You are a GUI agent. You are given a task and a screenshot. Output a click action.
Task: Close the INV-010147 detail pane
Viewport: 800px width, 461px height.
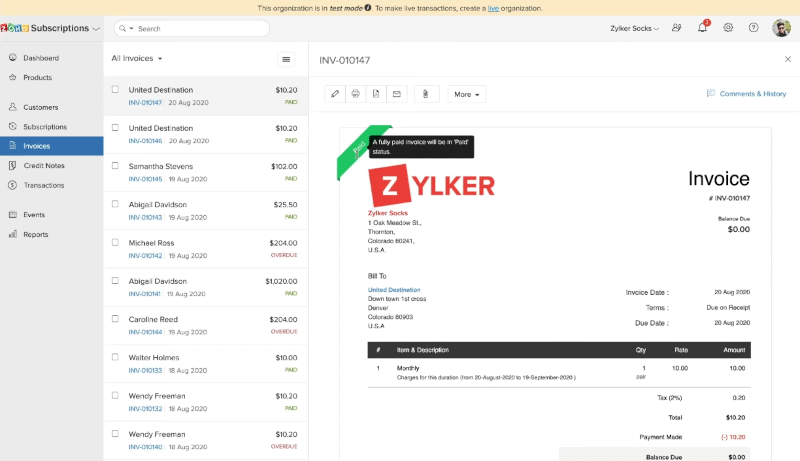coord(788,59)
